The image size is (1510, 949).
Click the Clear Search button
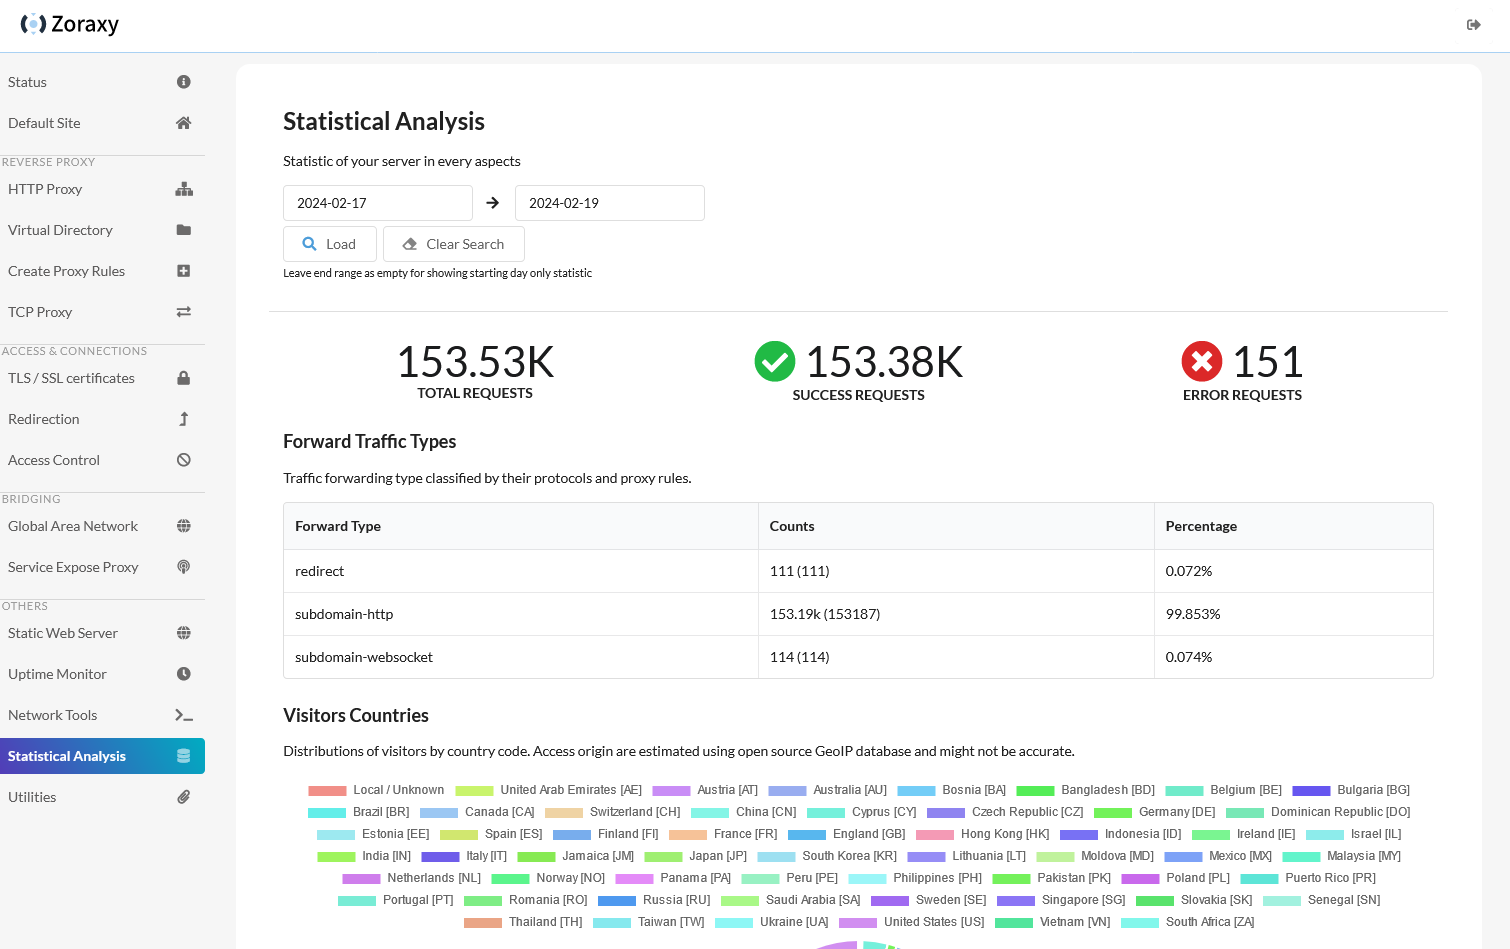coord(453,243)
